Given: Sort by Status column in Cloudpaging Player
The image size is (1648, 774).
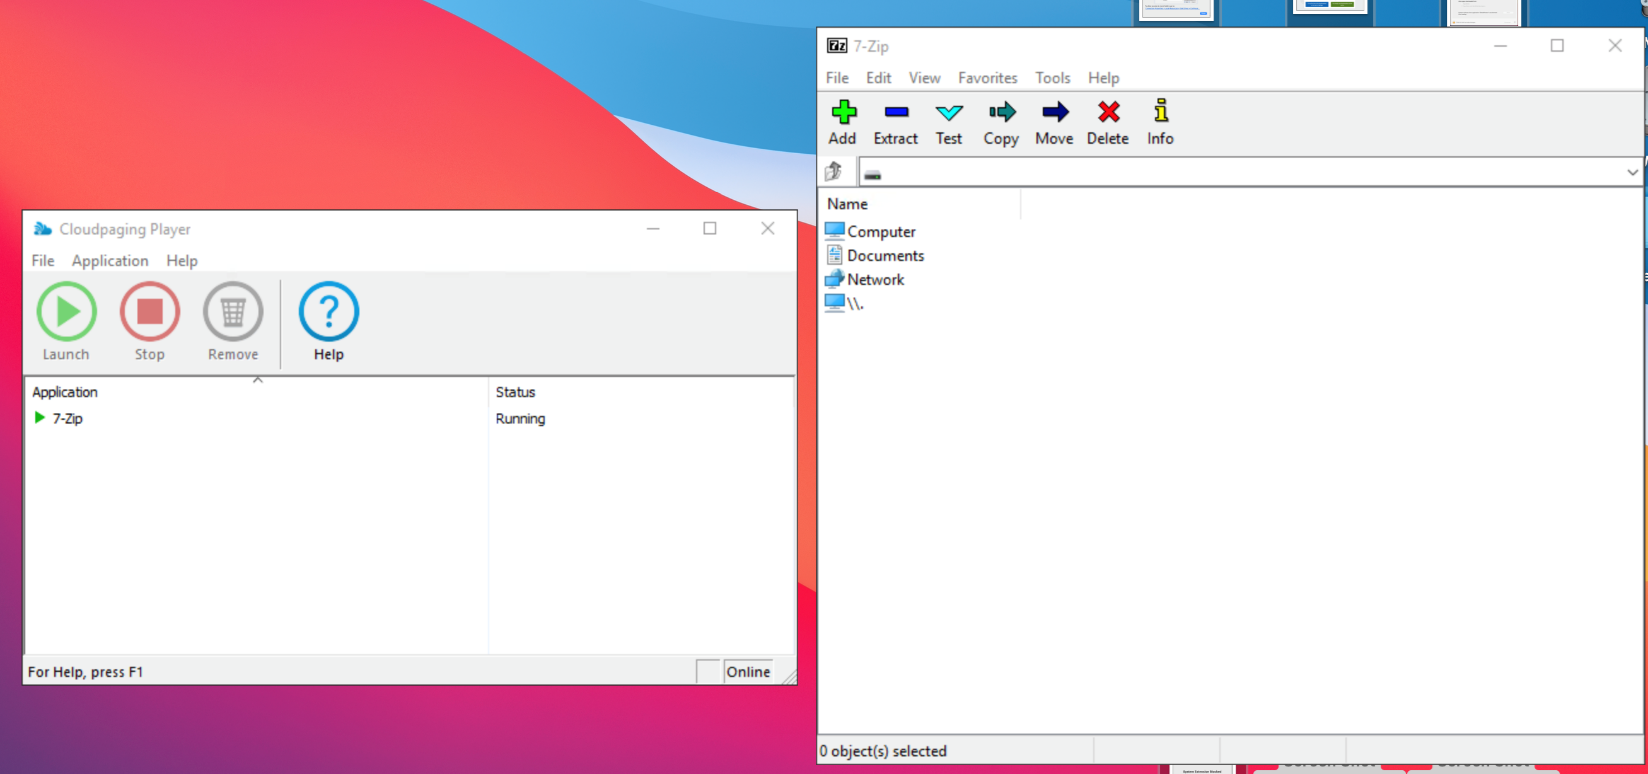Looking at the screenshot, I should click(x=640, y=392).
